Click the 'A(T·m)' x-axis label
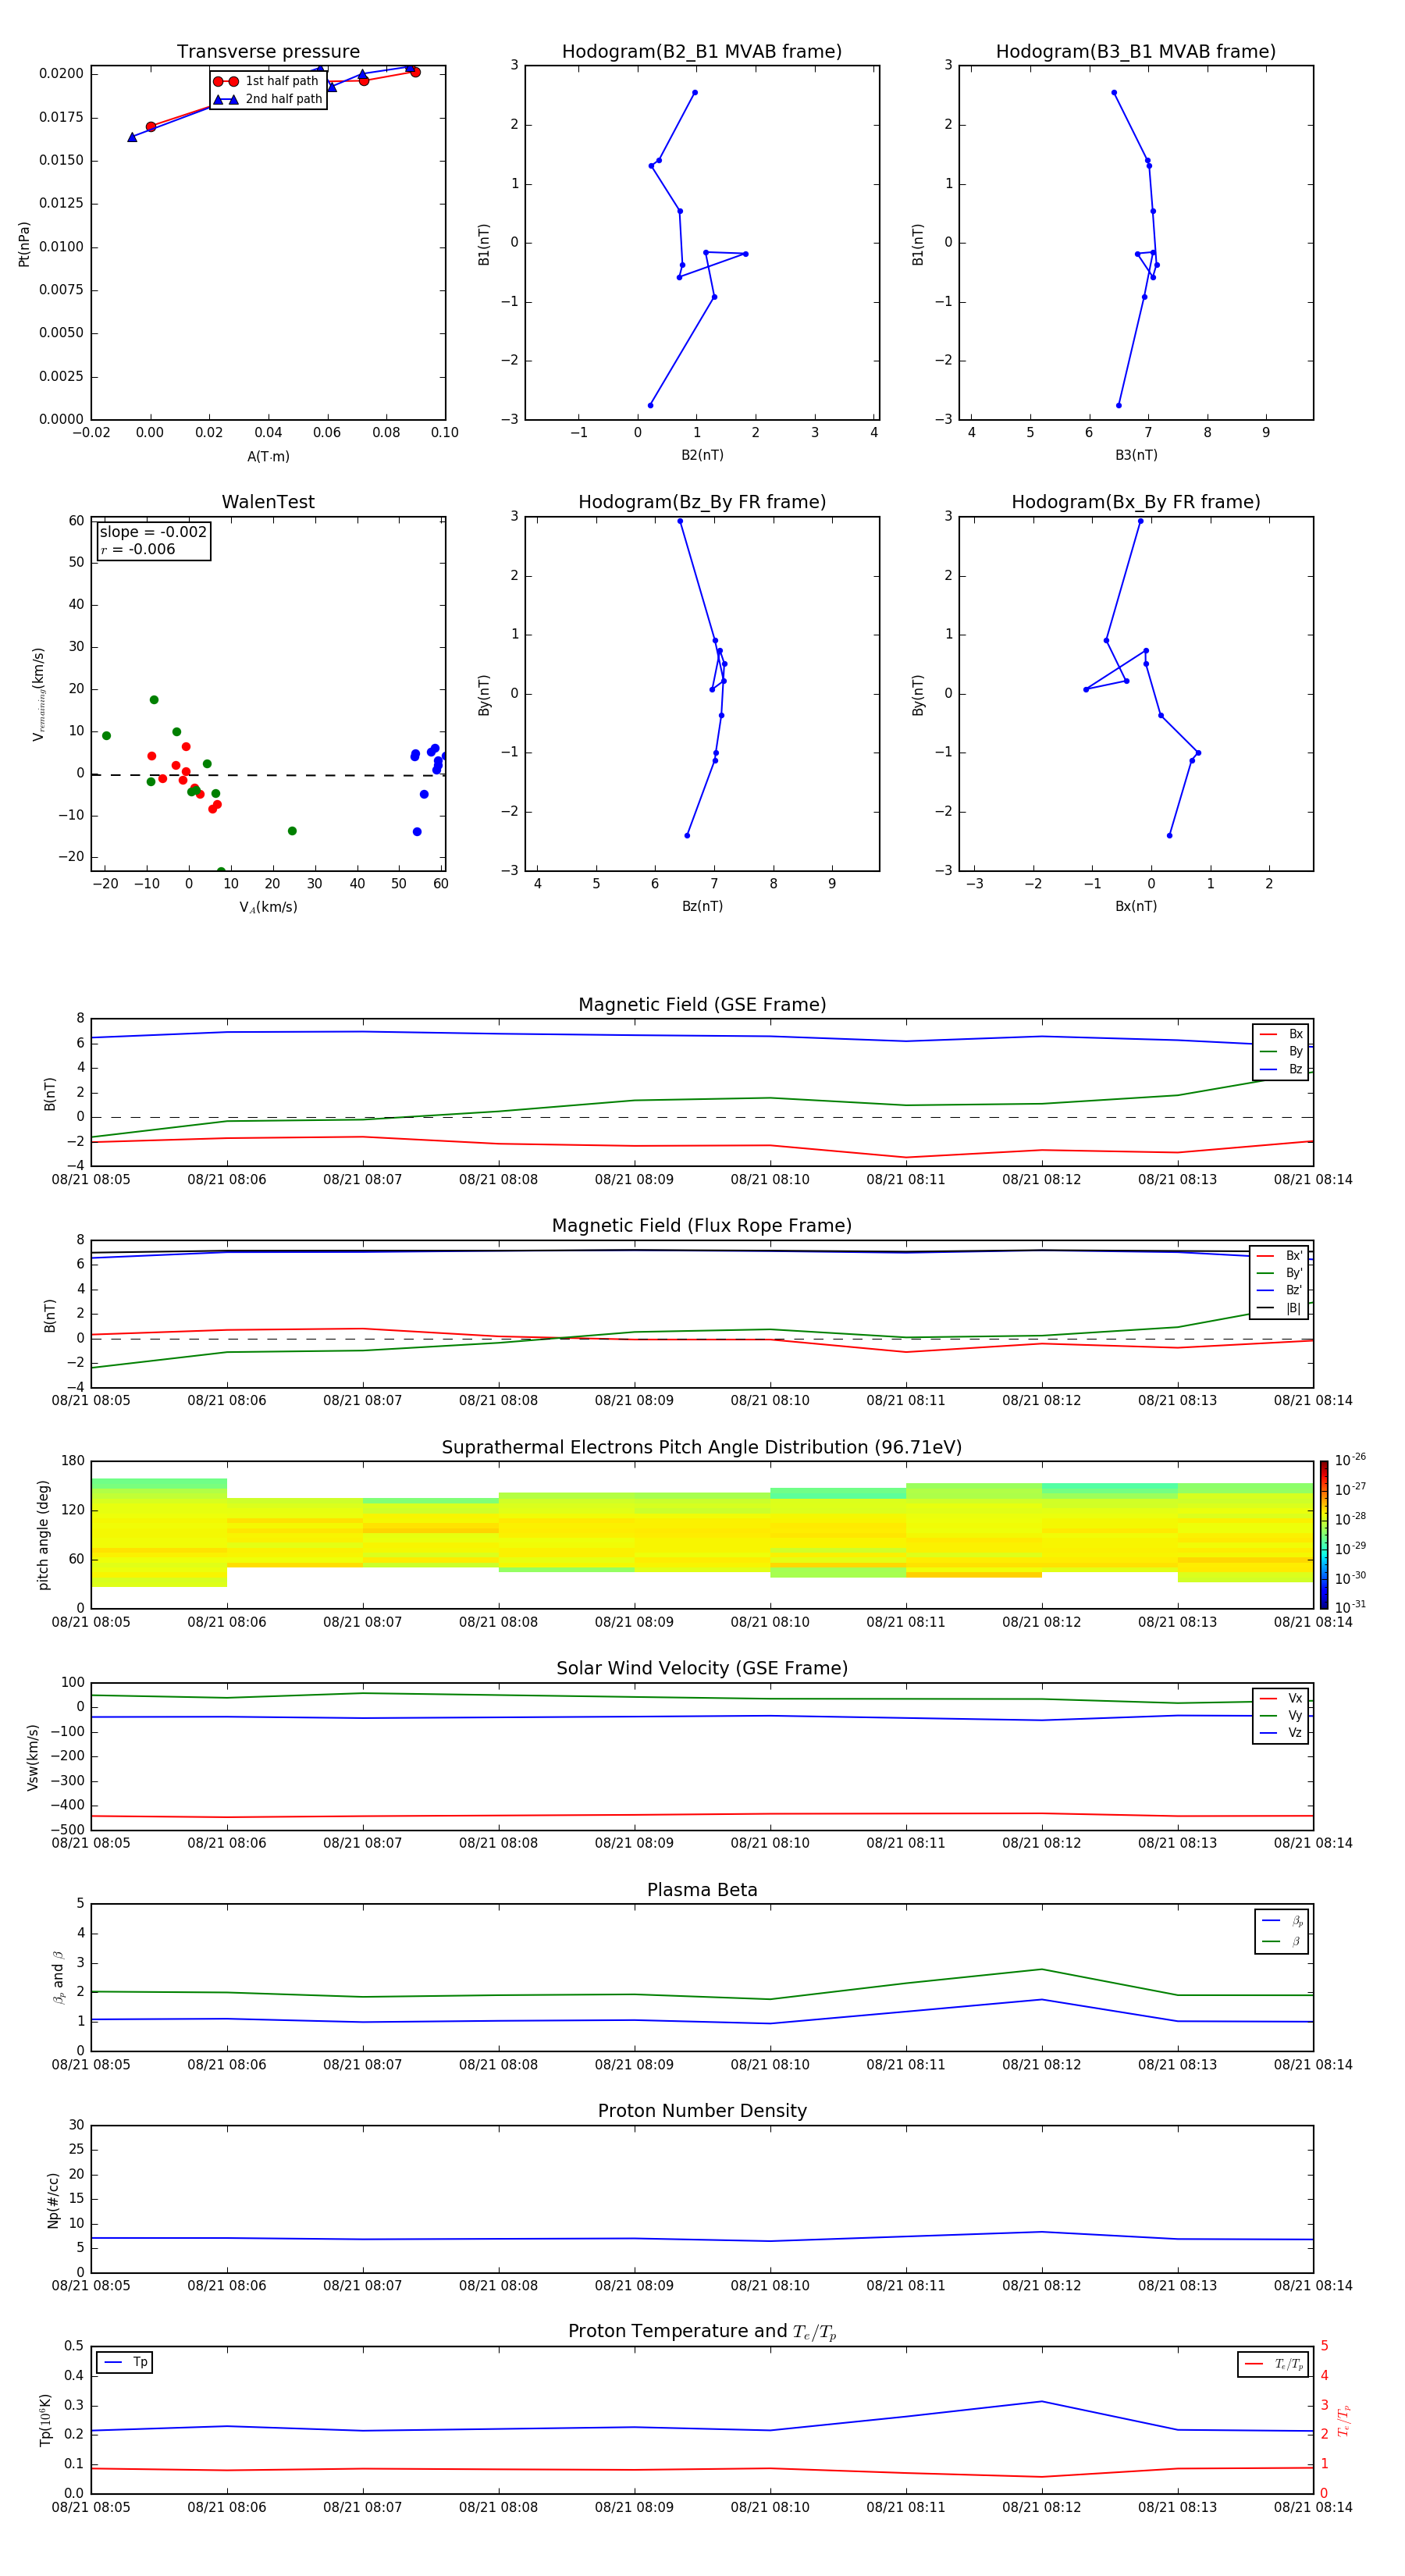1405x2576 pixels. pos(268,457)
